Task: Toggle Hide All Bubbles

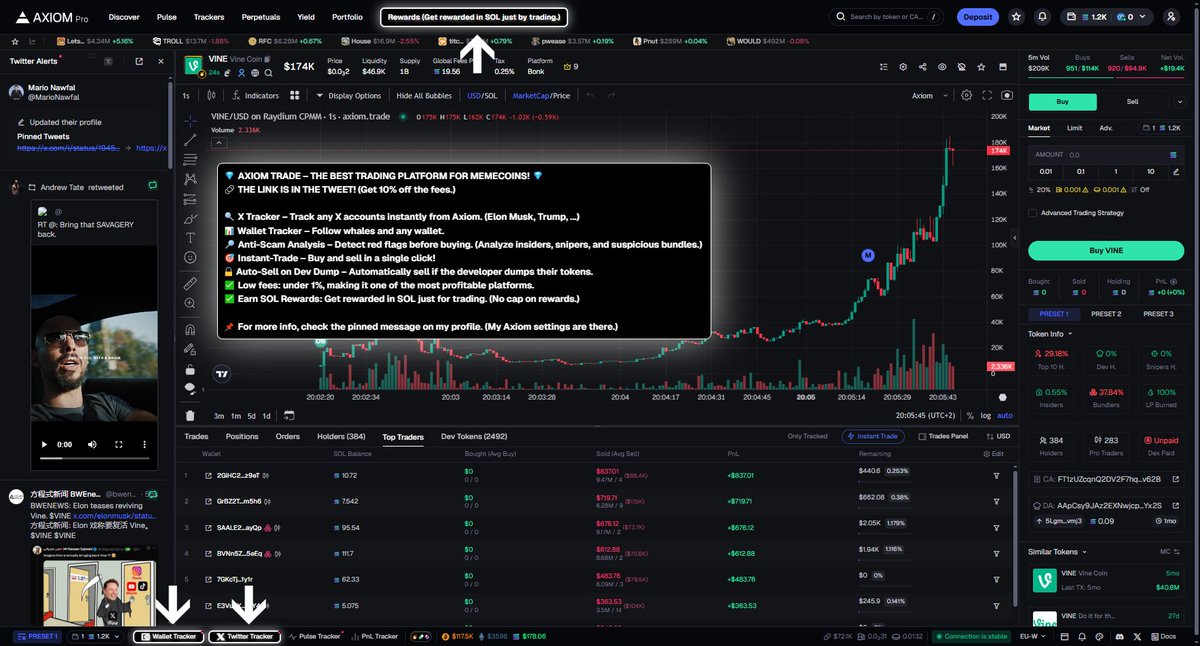Action: coord(424,96)
